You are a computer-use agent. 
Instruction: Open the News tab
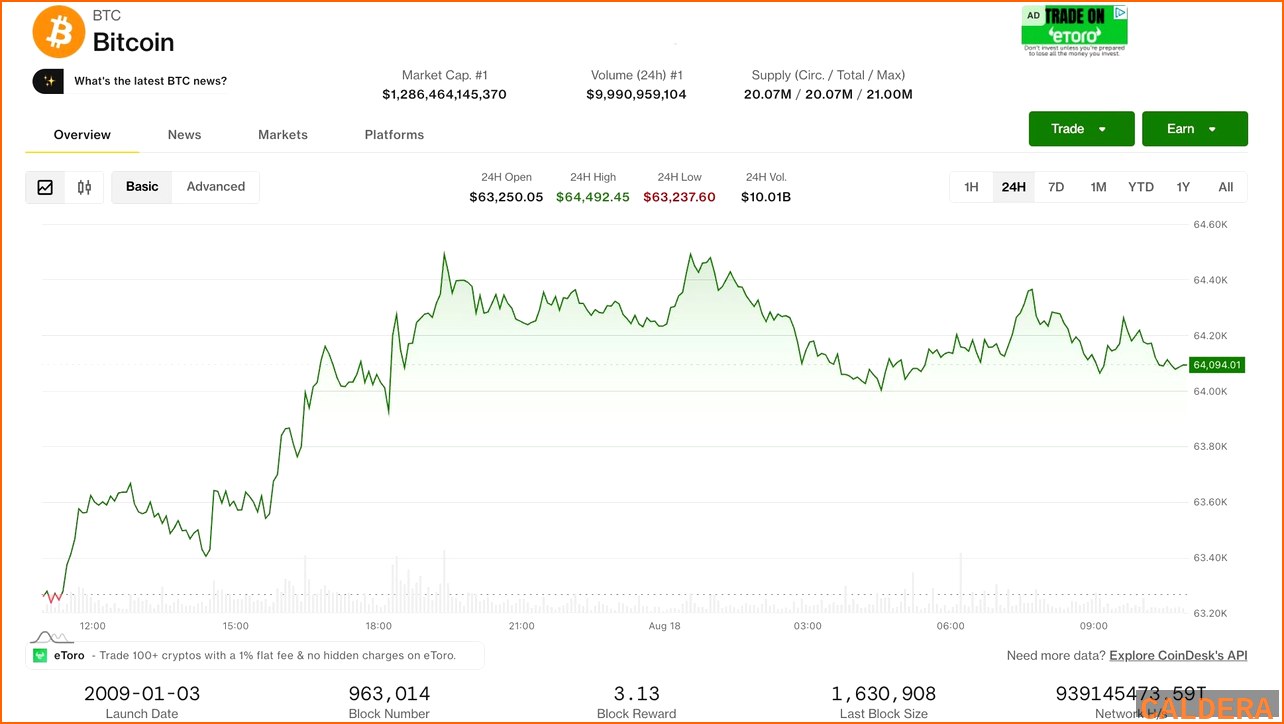[x=184, y=135]
